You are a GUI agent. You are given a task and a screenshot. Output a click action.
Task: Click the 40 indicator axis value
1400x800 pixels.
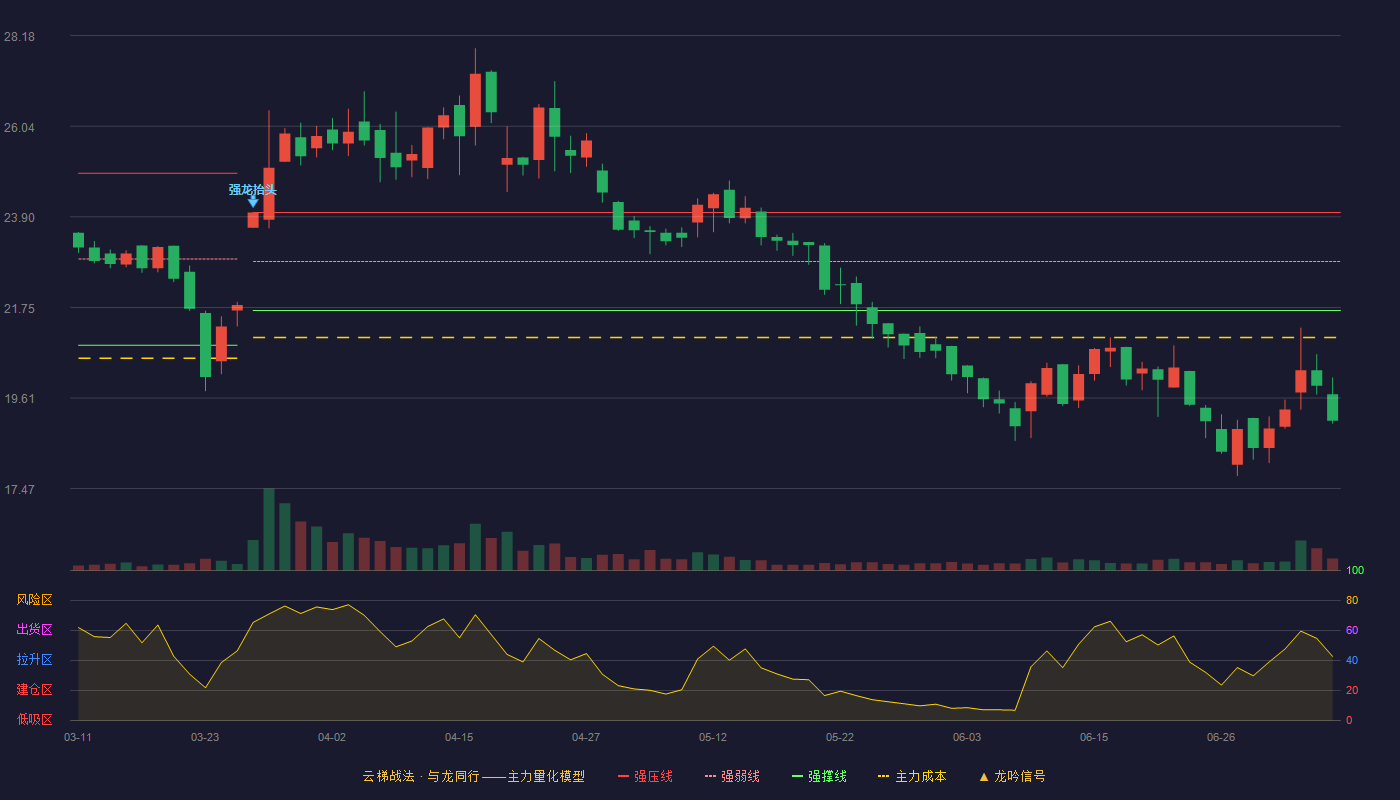[1352, 660]
